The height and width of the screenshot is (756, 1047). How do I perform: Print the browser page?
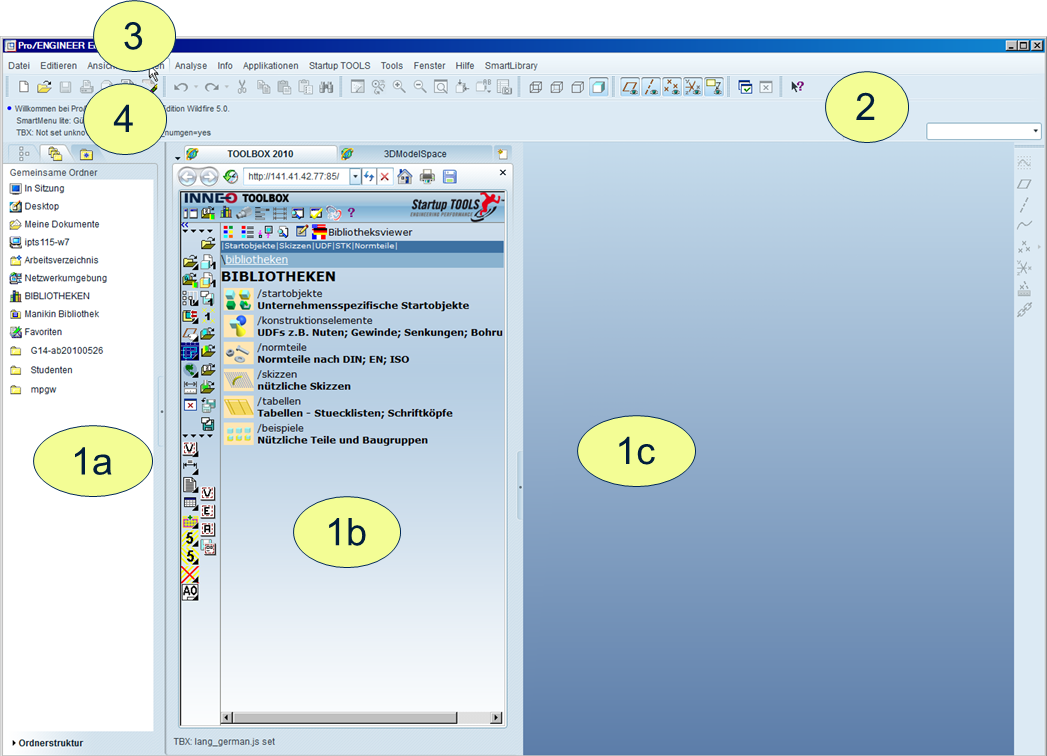tap(427, 176)
